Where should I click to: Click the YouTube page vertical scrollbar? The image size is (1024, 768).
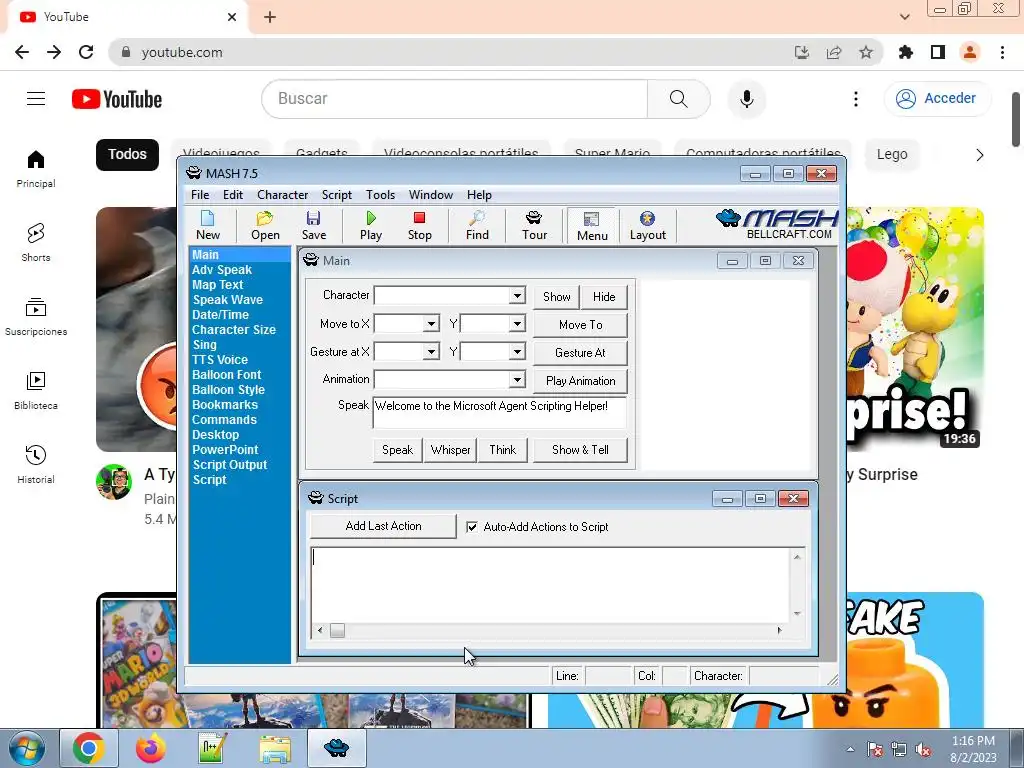tap(1016, 119)
